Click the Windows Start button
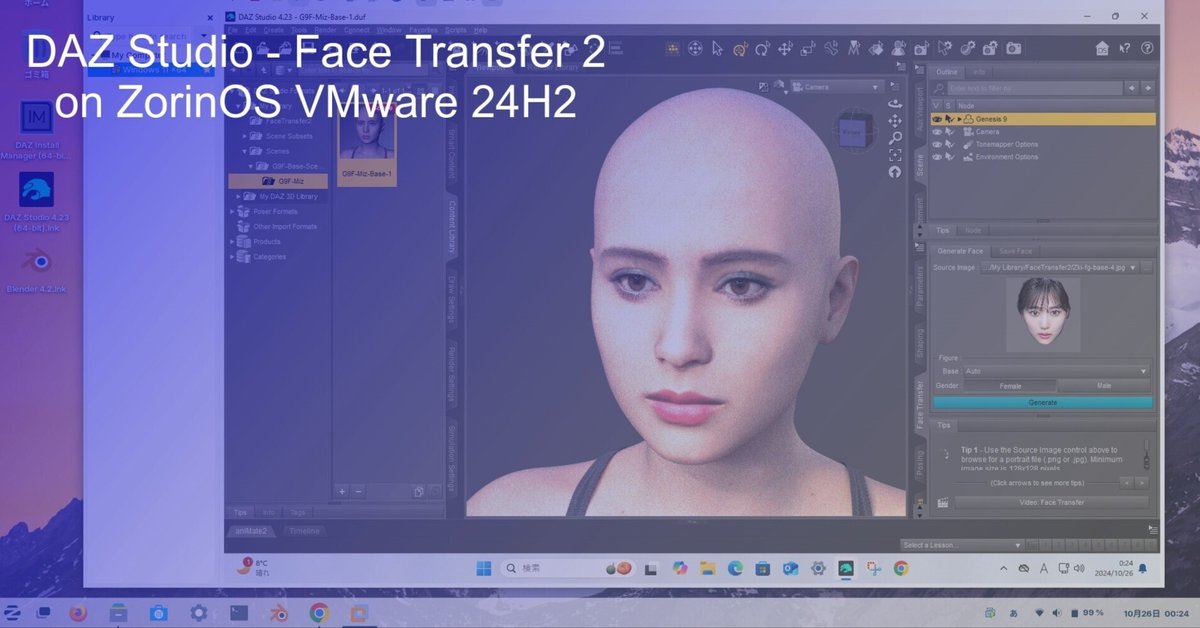This screenshot has height=628, width=1200. tap(484, 568)
